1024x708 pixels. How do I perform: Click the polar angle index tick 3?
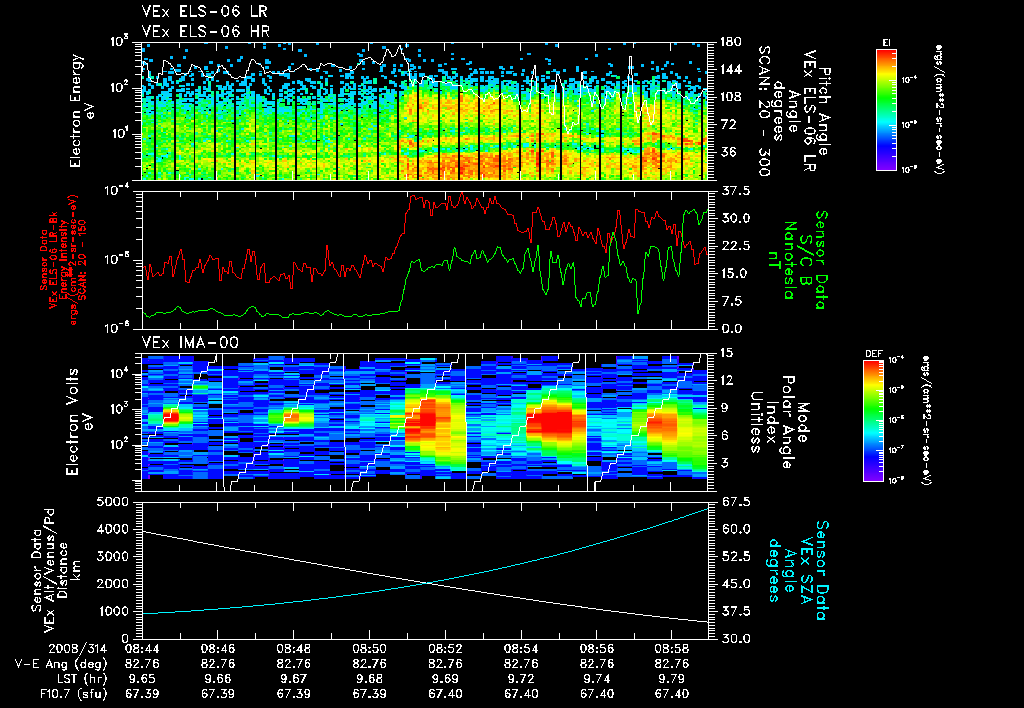pos(722,463)
